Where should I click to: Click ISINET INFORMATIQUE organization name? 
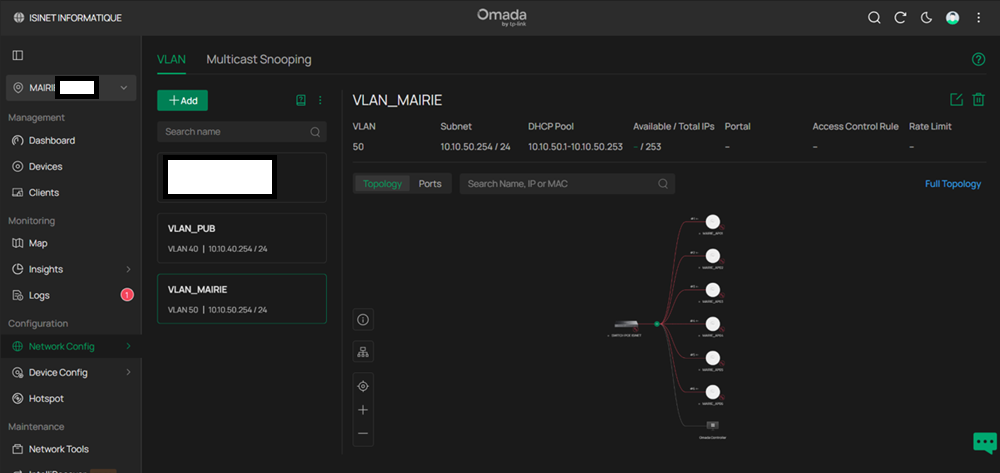(x=75, y=18)
